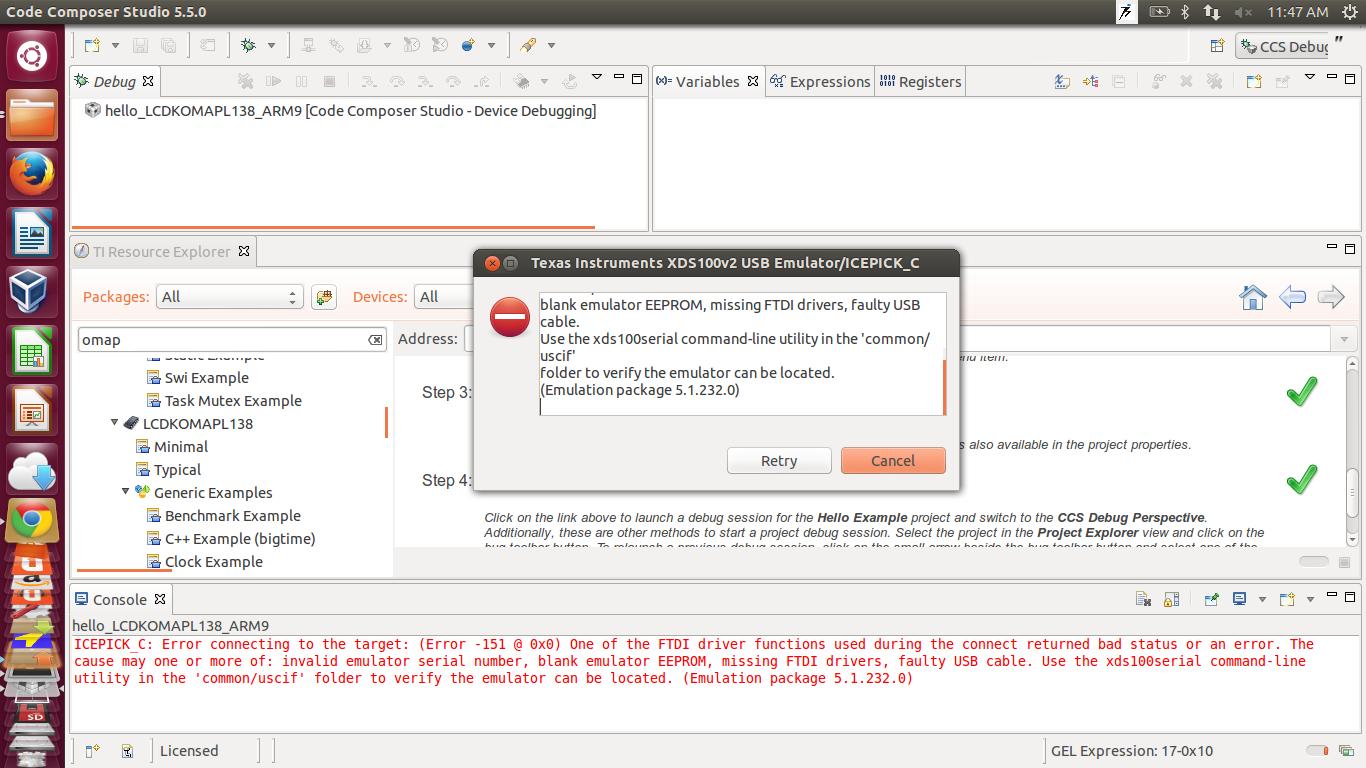
Task: Clear the Console output
Action: click(1143, 599)
